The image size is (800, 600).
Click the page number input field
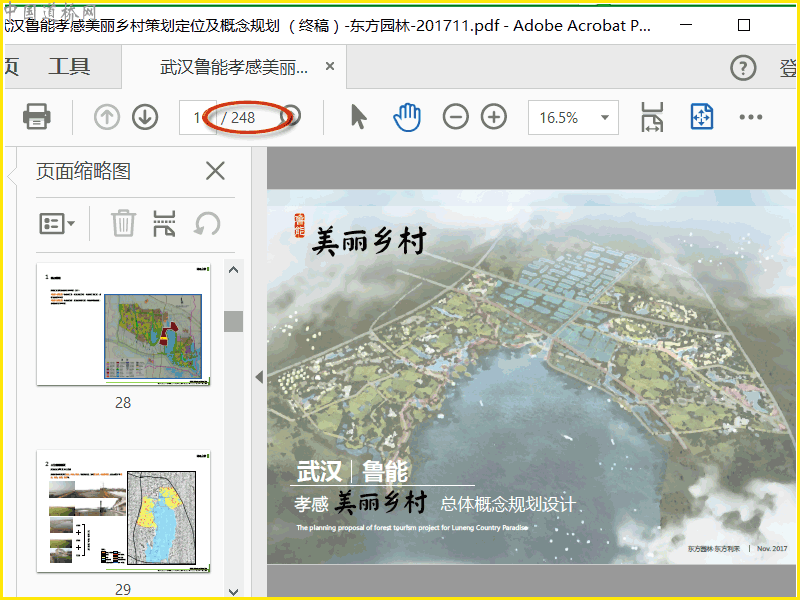point(198,117)
